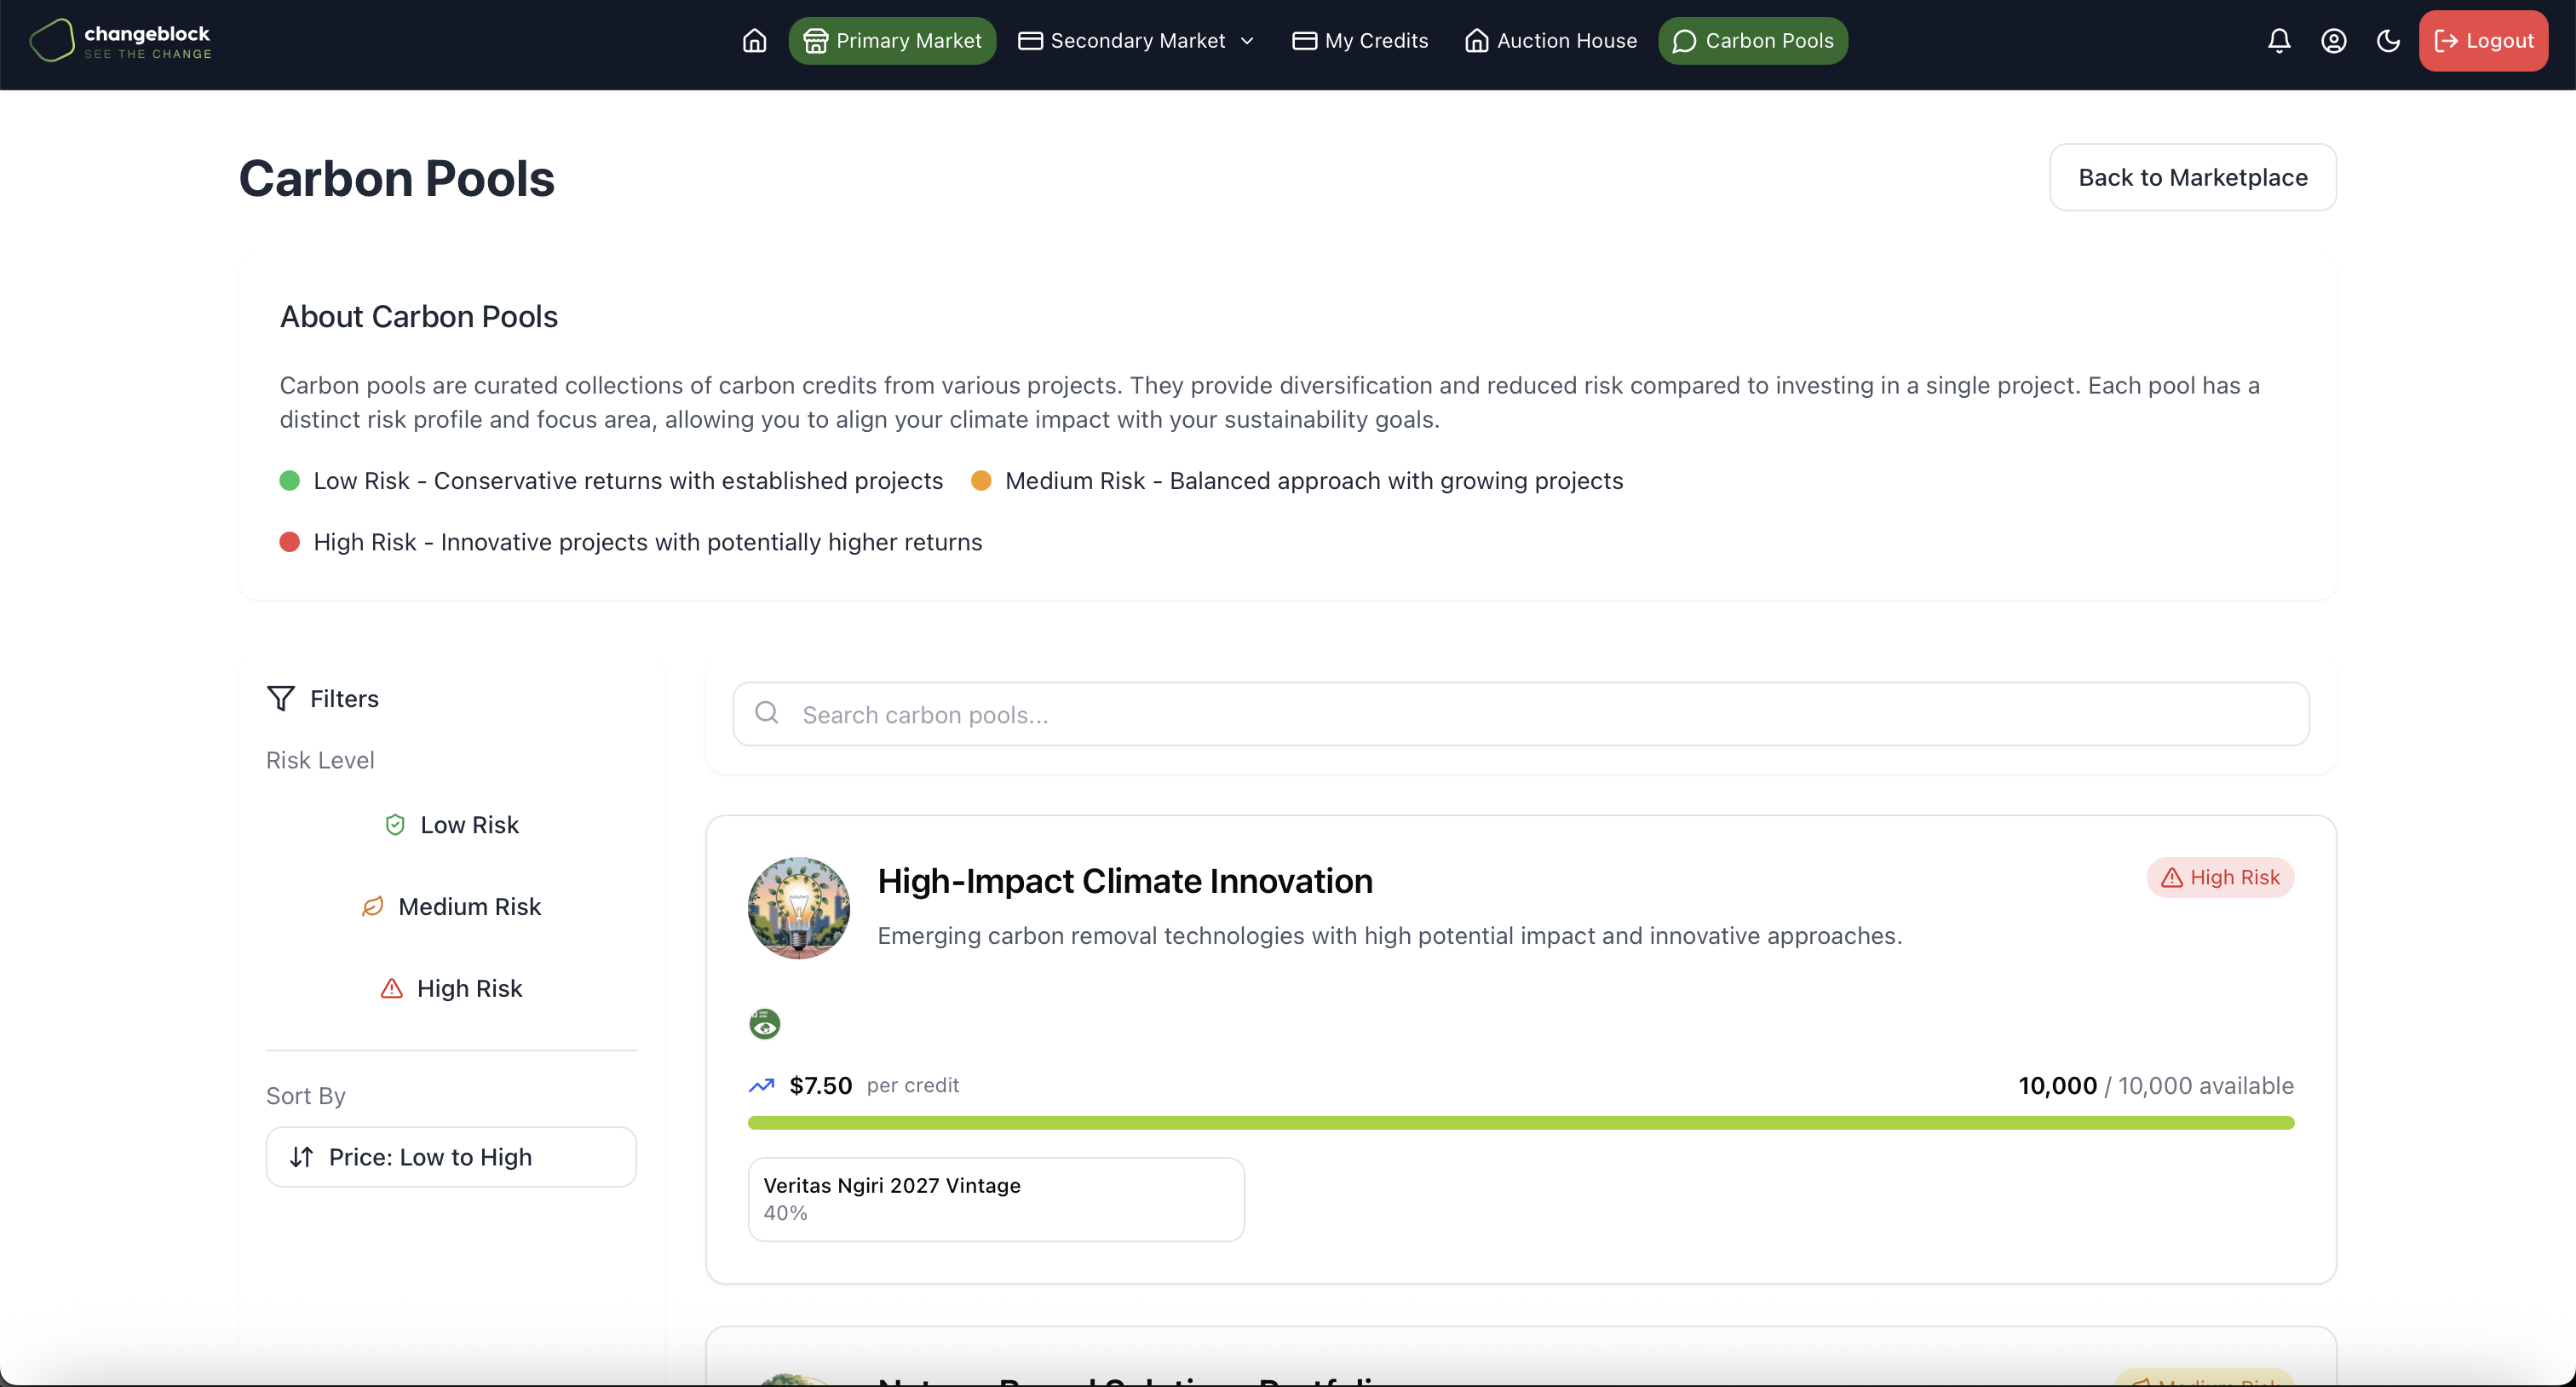This screenshot has width=2576, height=1387.
Task: Click the 'Risk Level' label
Action: pos(320,760)
